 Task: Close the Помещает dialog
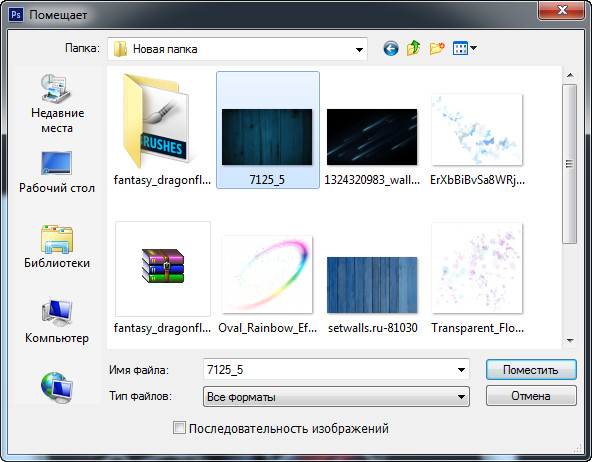562,10
